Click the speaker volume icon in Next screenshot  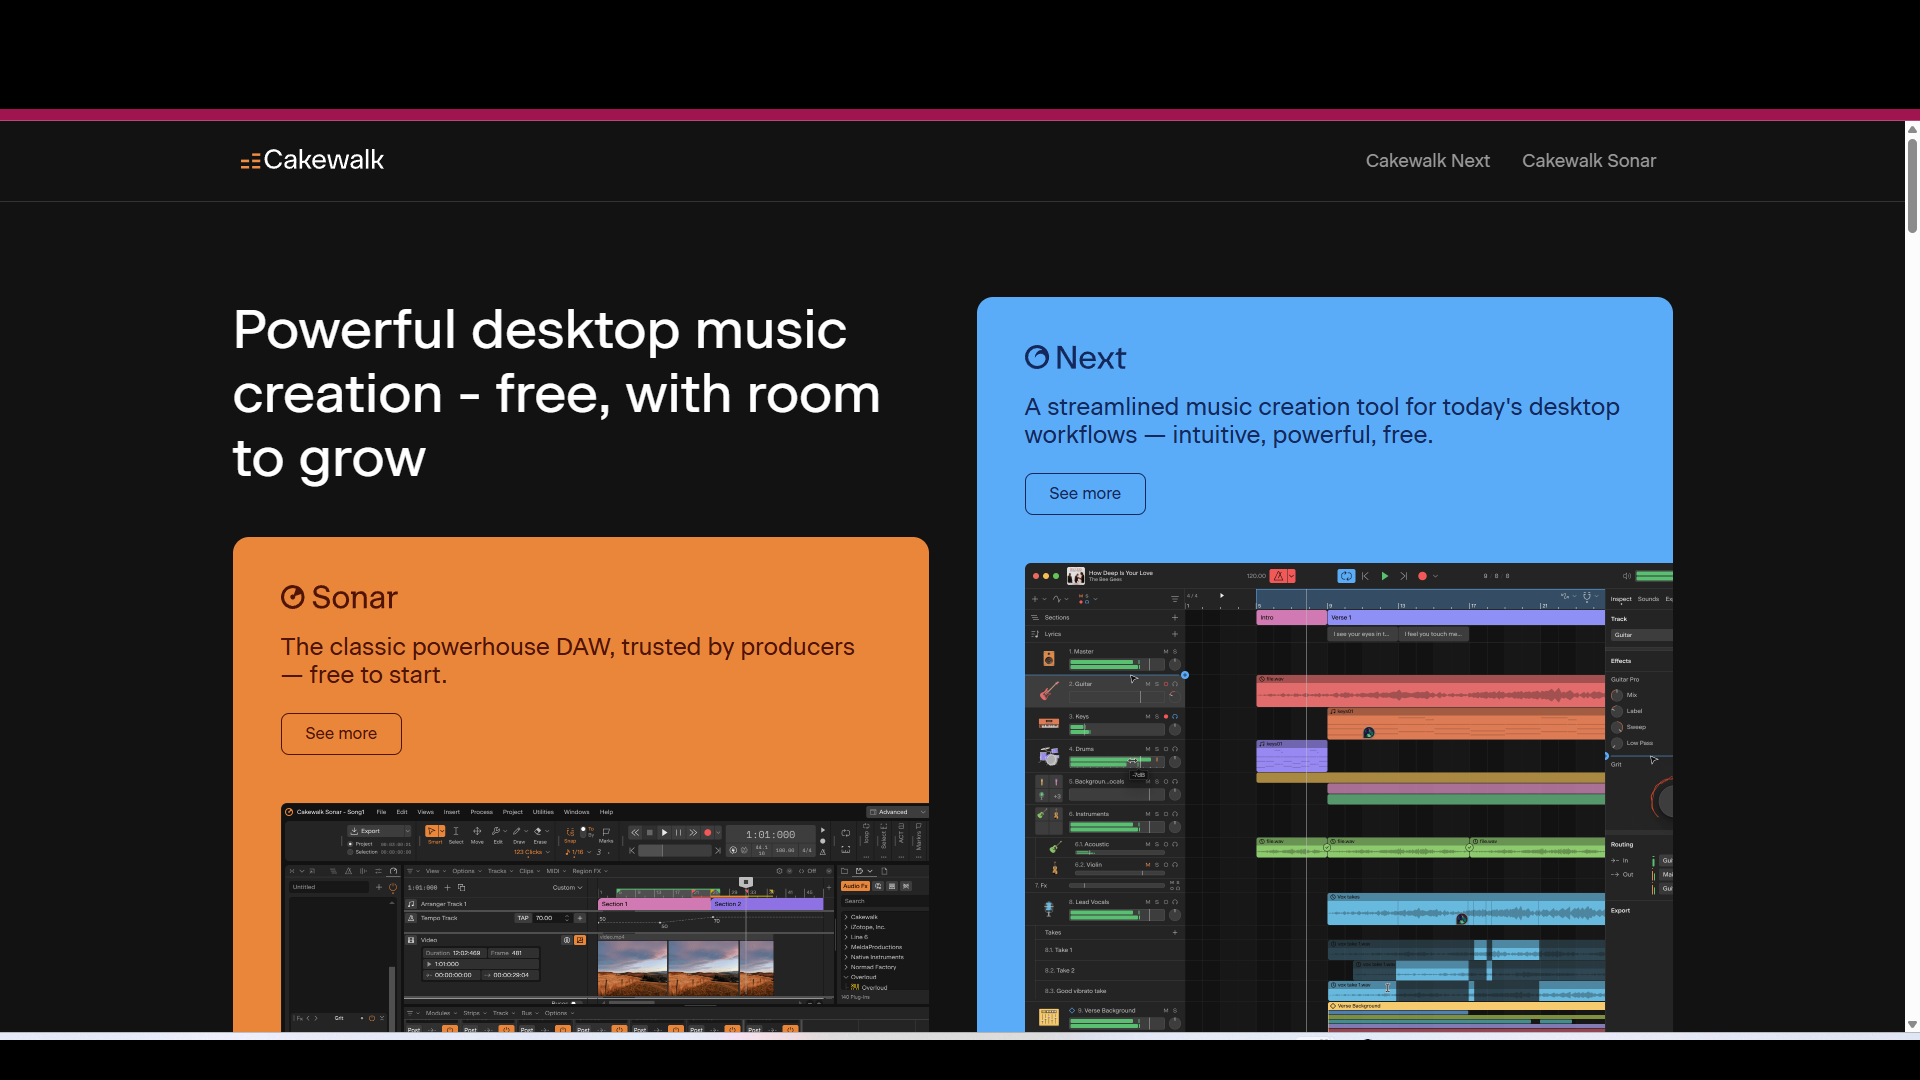(x=1627, y=576)
